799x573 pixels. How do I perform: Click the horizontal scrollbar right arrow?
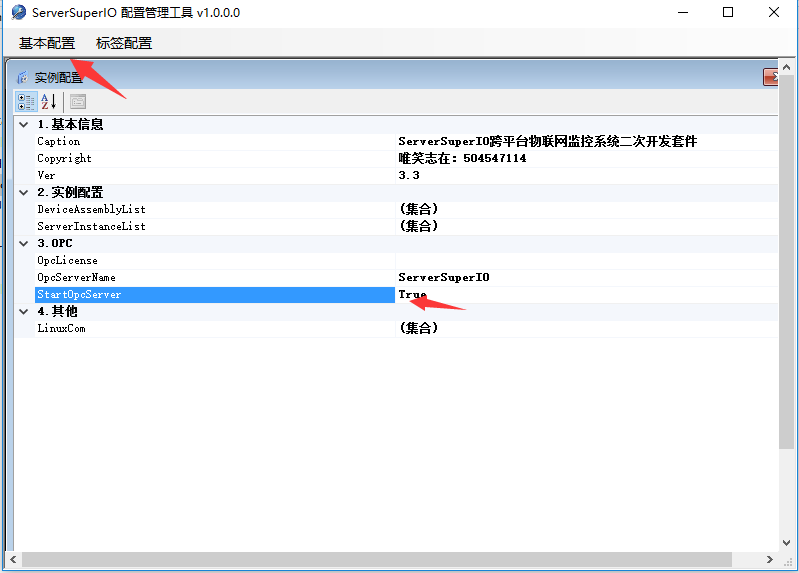(x=769, y=560)
